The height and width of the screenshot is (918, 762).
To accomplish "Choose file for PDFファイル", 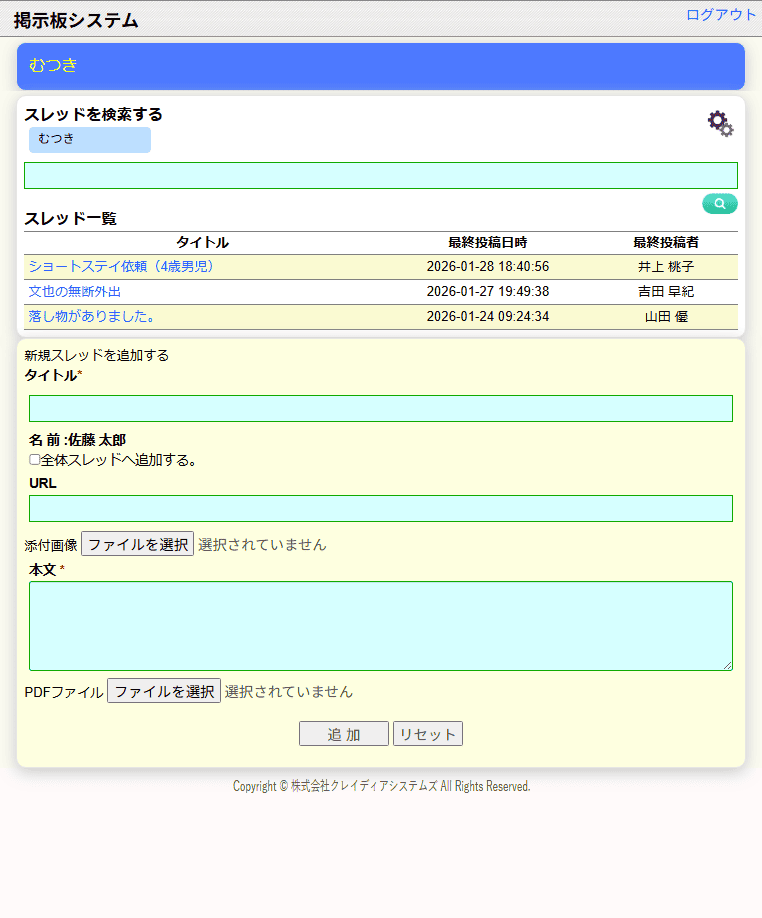I will pos(163,691).
